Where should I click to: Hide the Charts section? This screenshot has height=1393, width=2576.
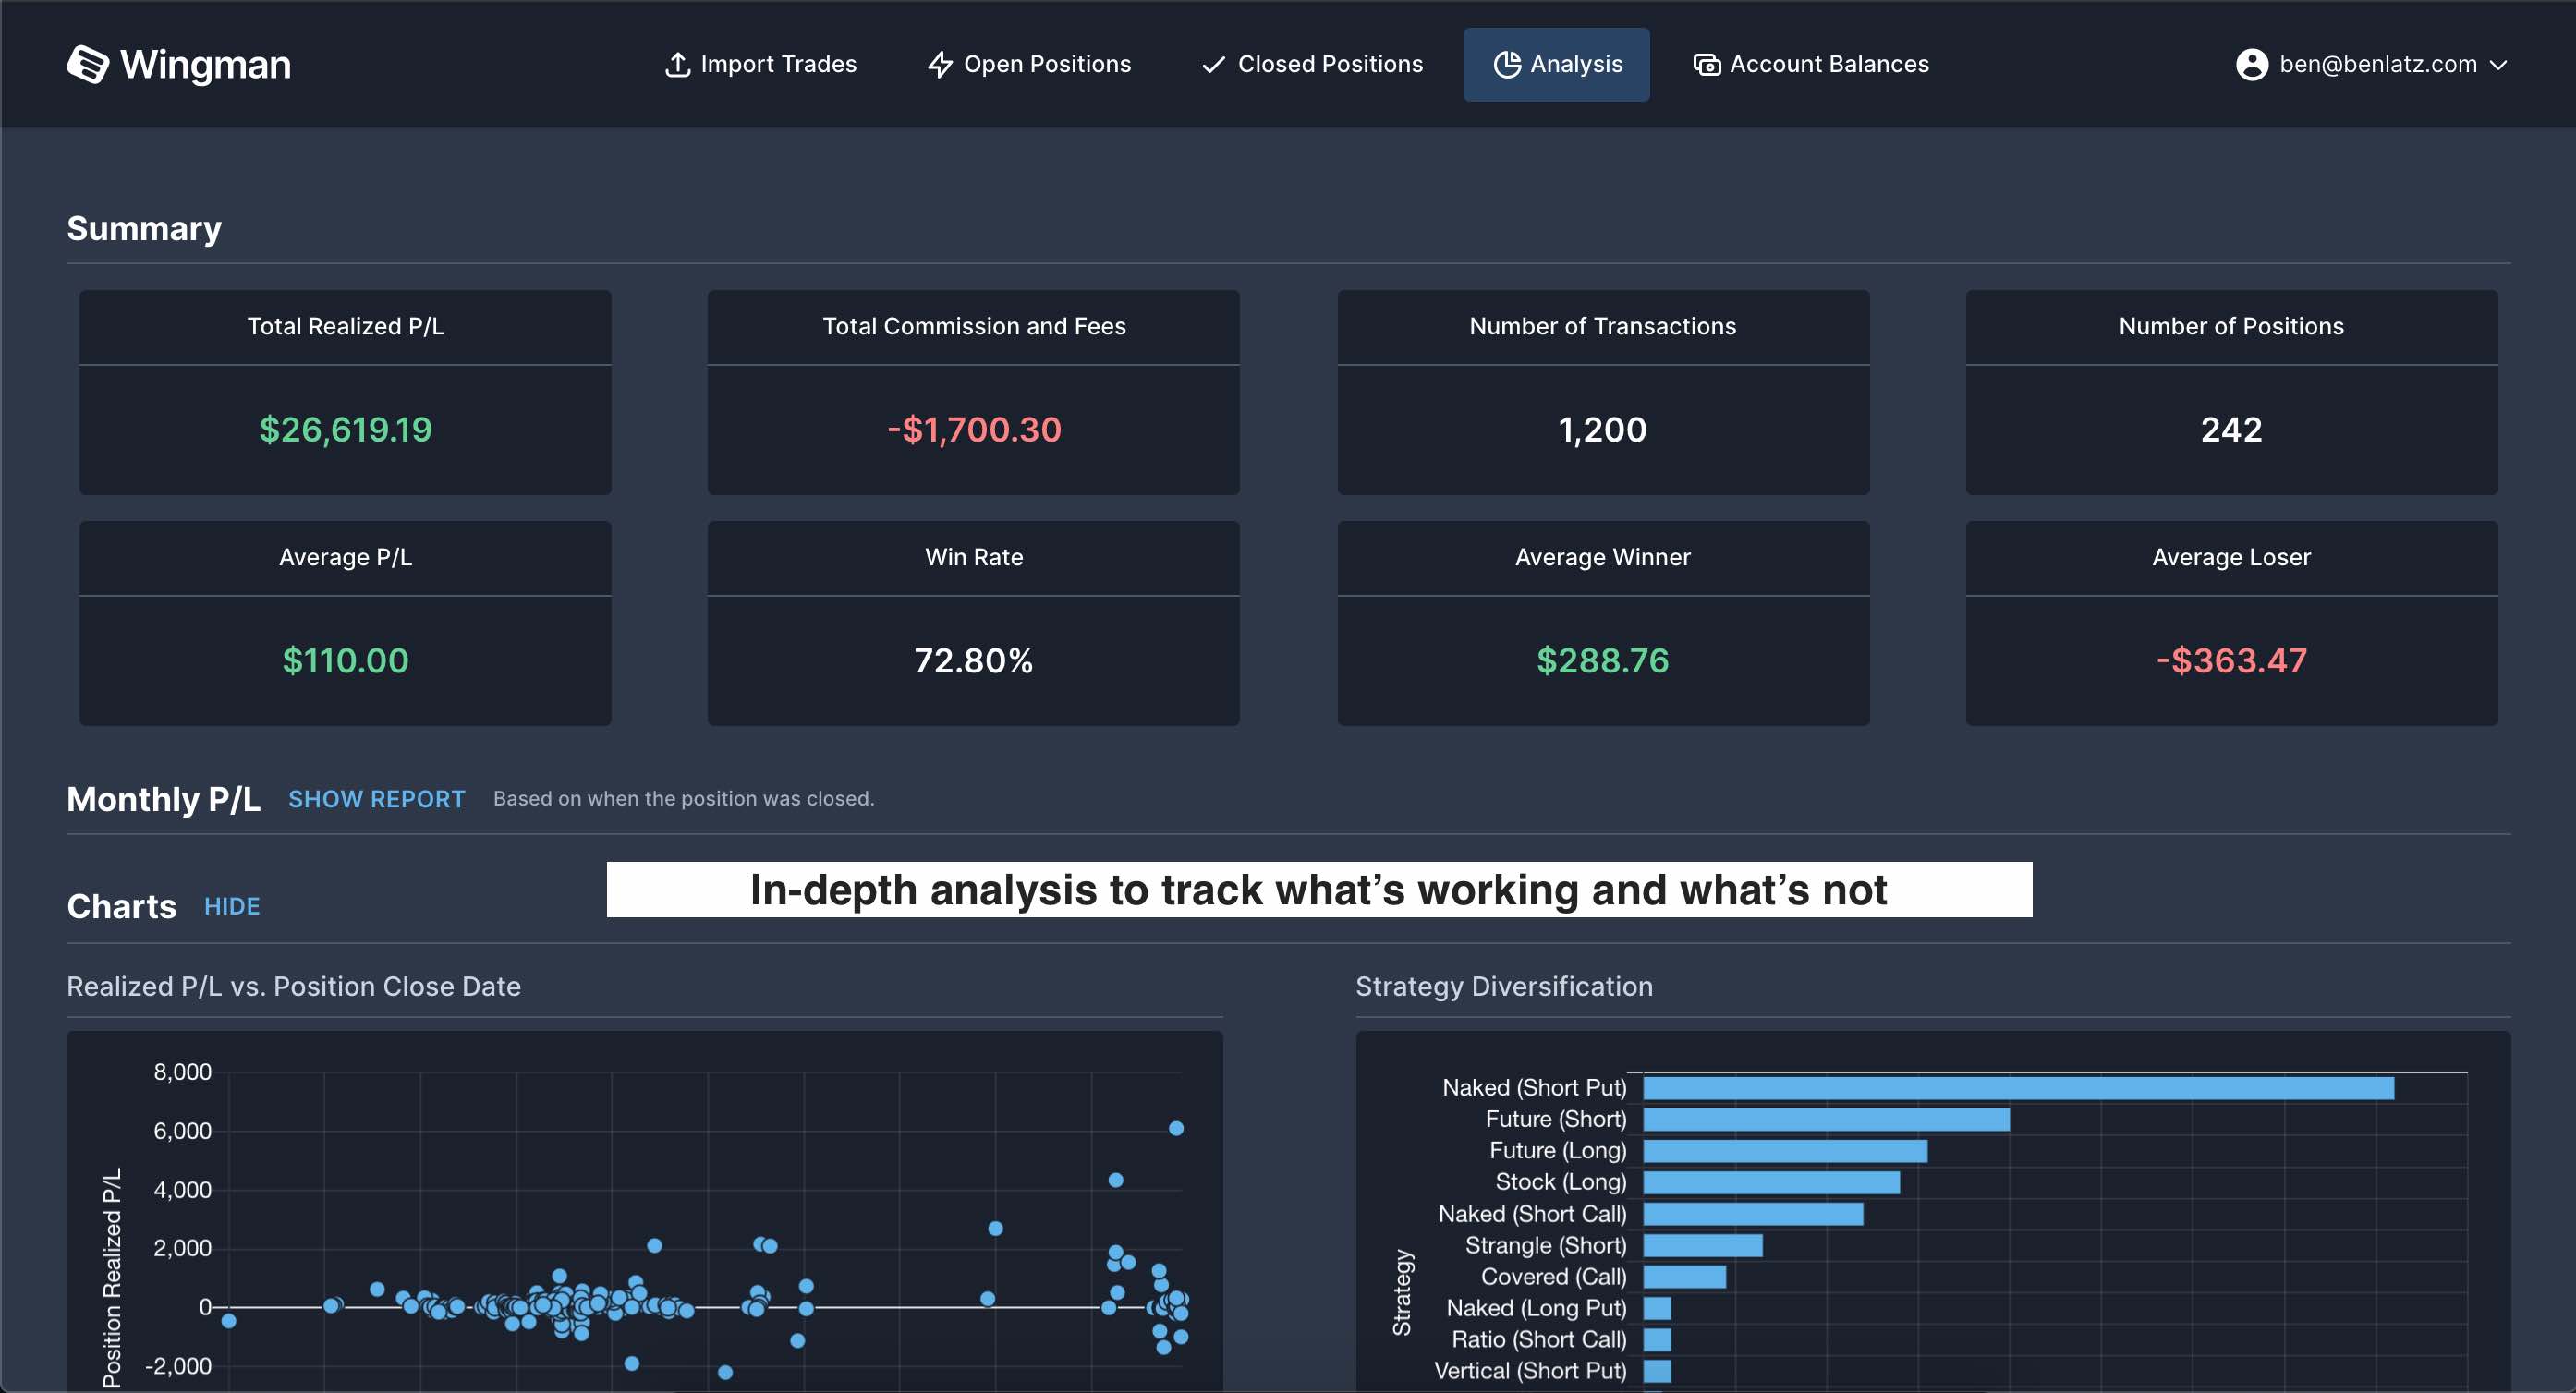[232, 906]
